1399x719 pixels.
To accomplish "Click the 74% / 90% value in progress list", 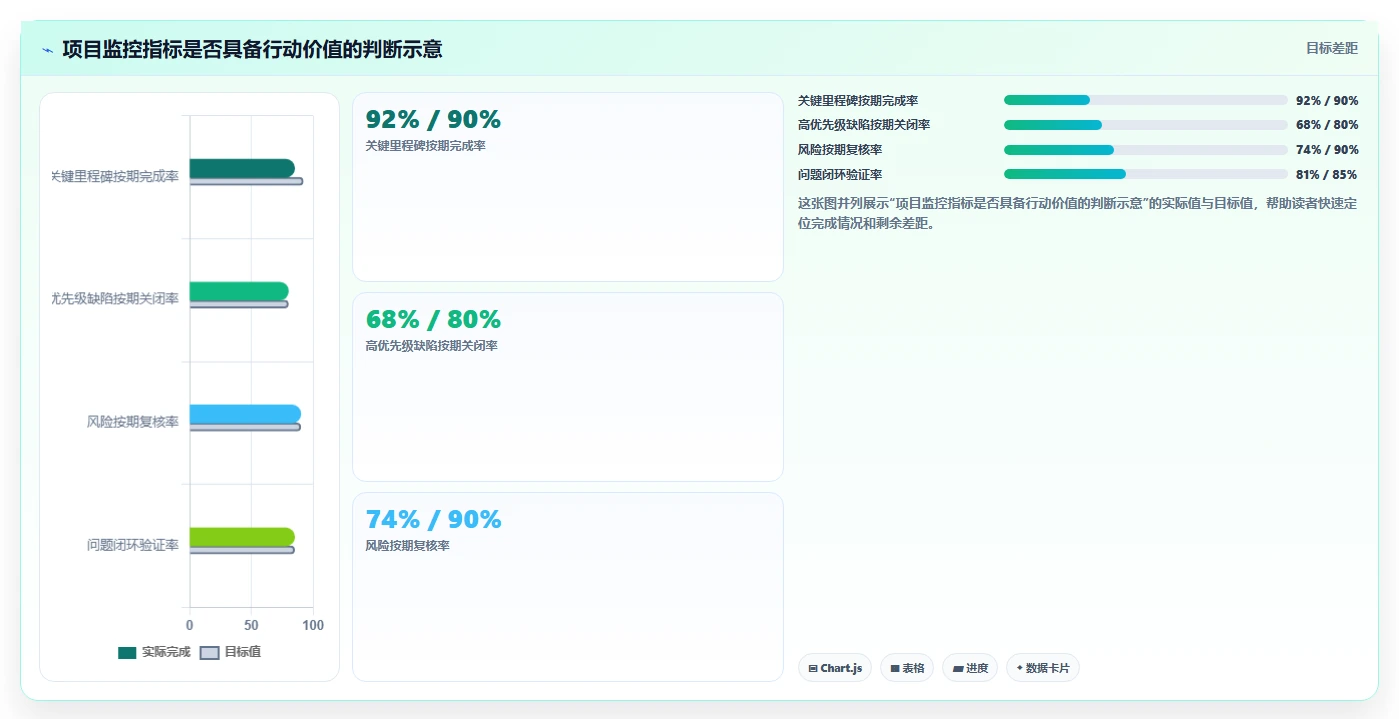I will point(1327,150).
